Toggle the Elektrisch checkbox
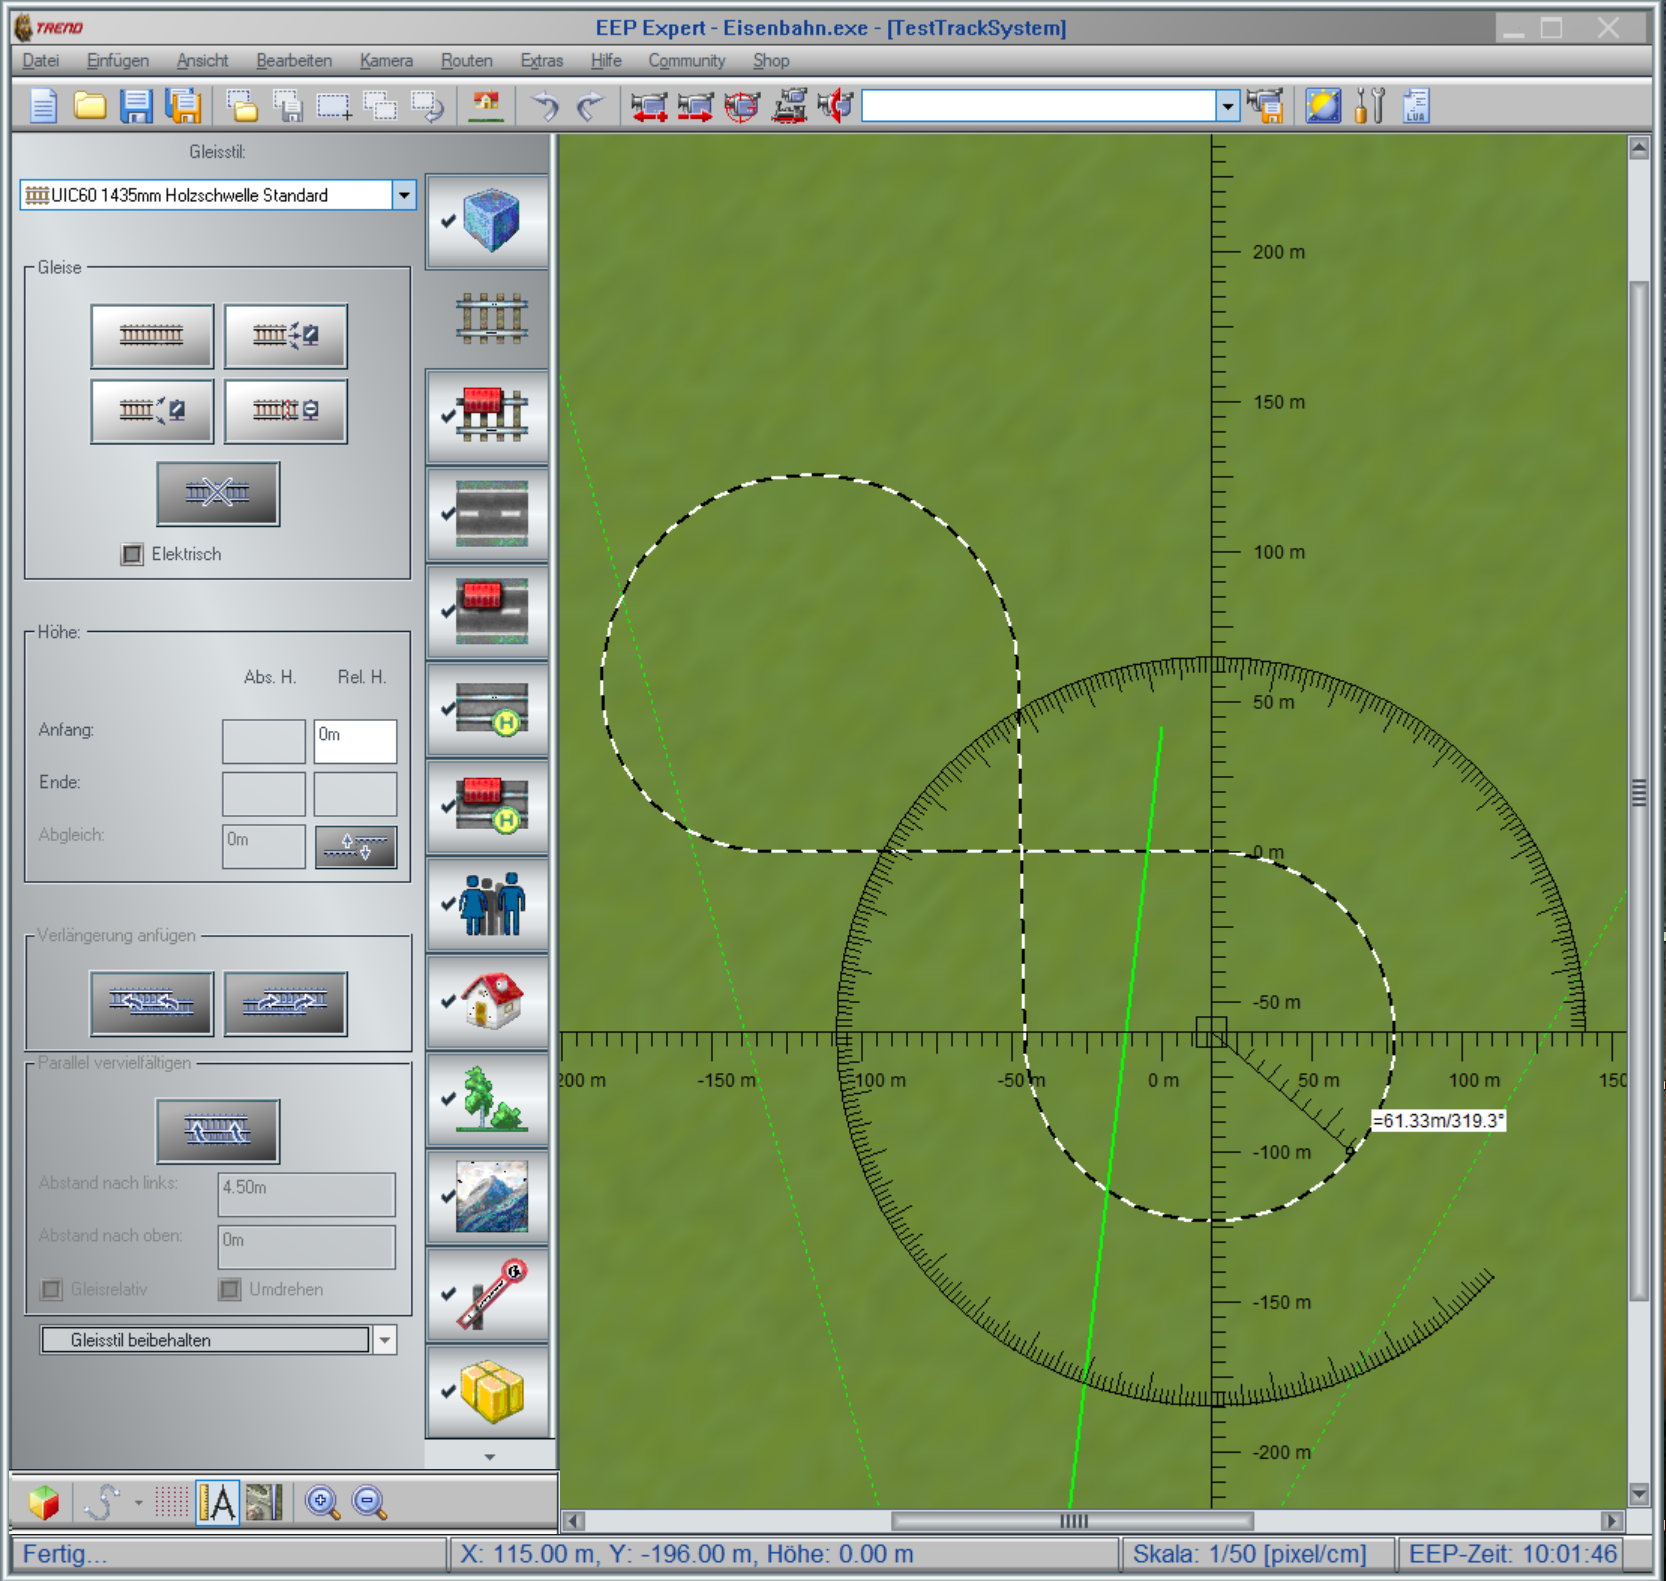This screenshot has width=1666, height=1581. (x=132, y=554)
